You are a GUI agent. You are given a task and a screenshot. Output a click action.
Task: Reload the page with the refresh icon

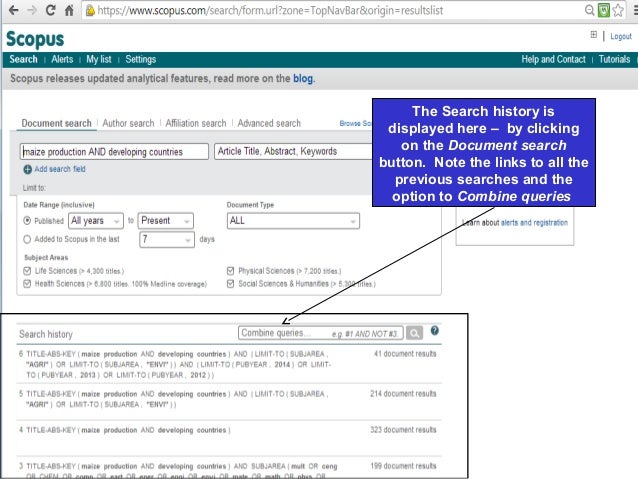pos(50,10)
